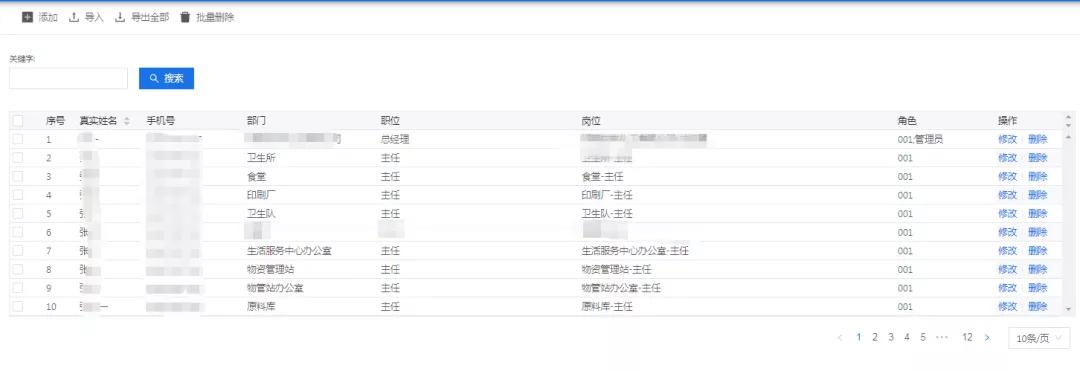This screenshot has width=1080, height=371.
Task: Expand more pages via the ellipsis
Action: click(x=942, y=337)
